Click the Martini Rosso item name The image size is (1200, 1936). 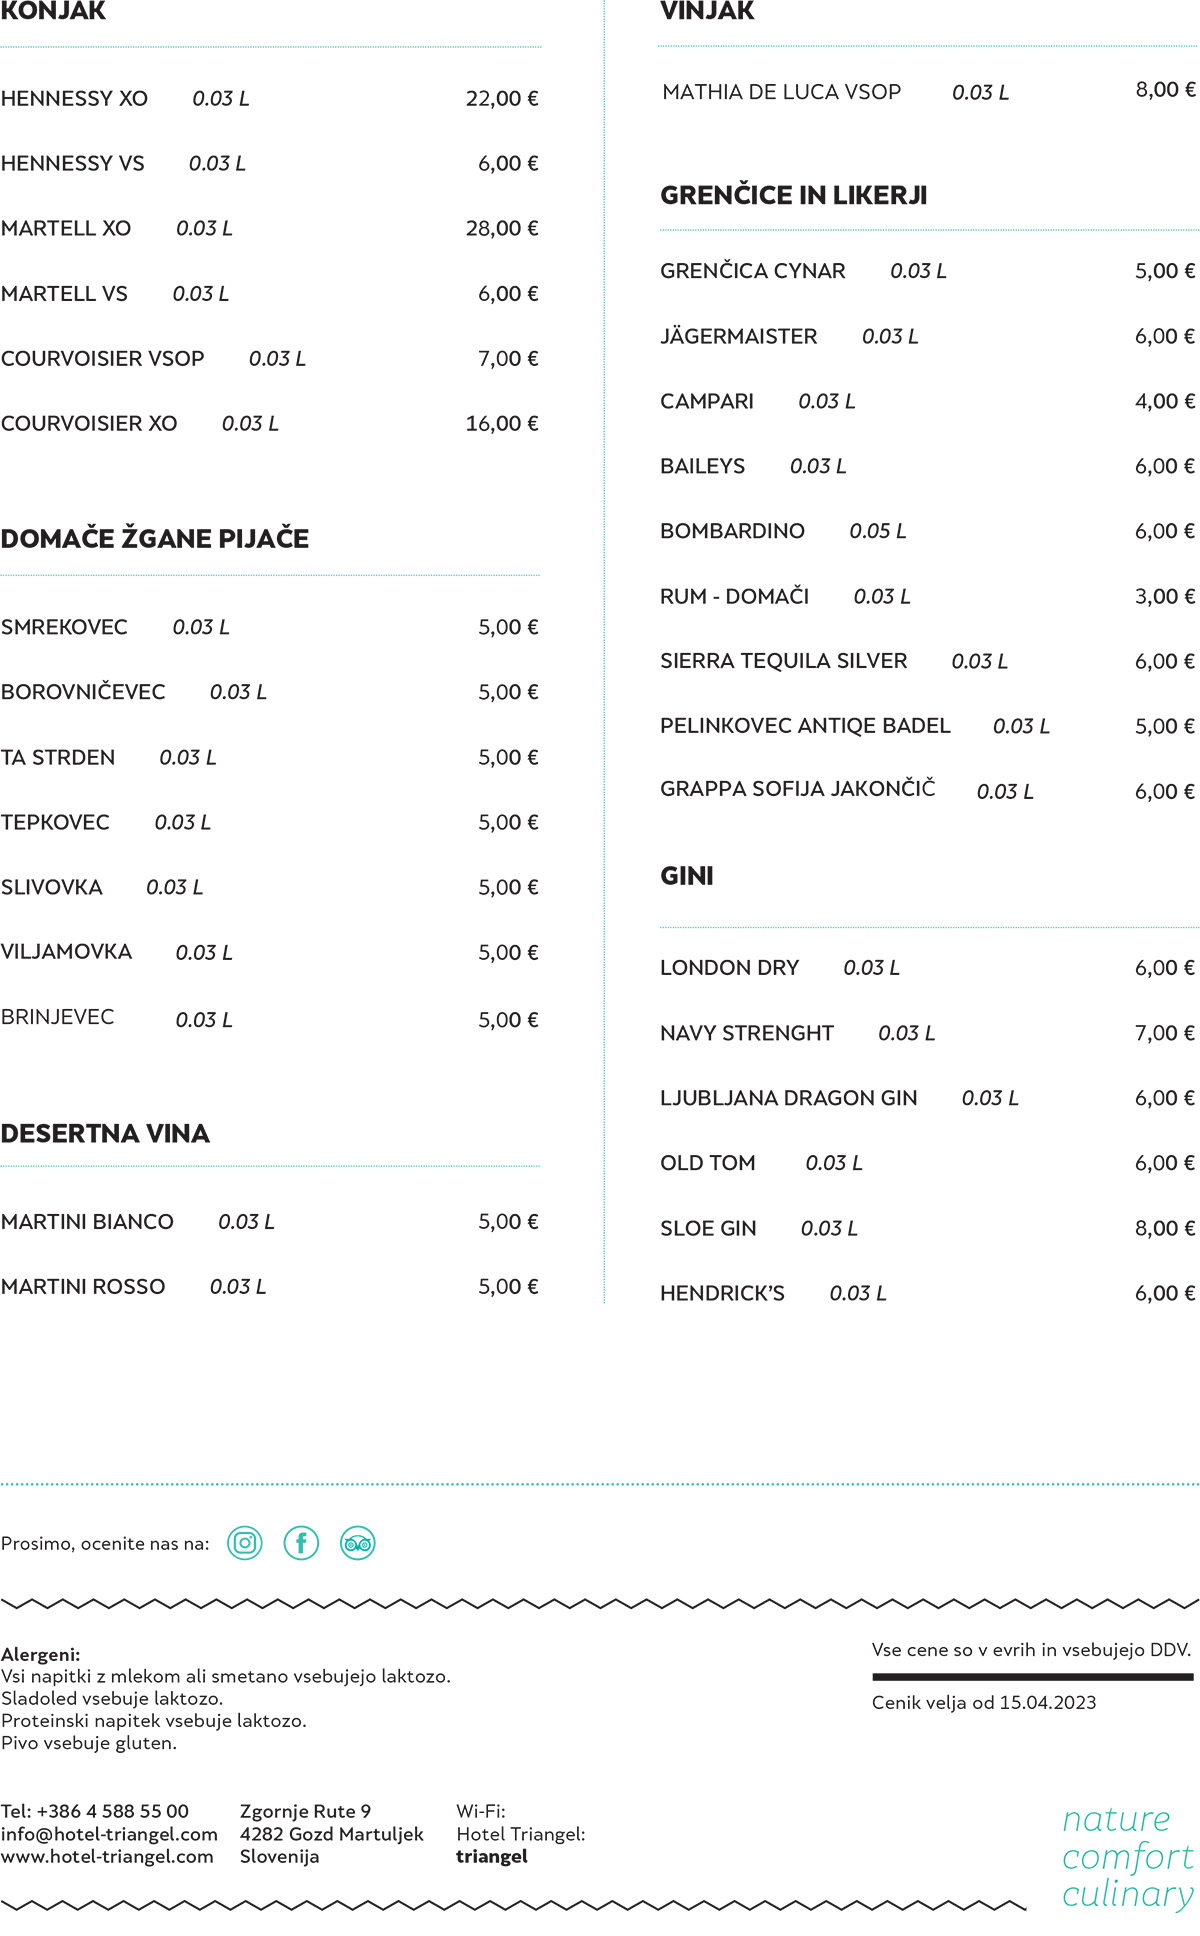(x=83, y=1287)
